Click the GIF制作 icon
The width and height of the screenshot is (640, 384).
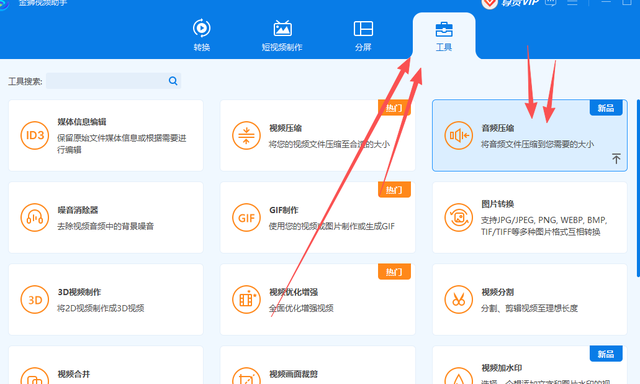[x=246, y=218]
